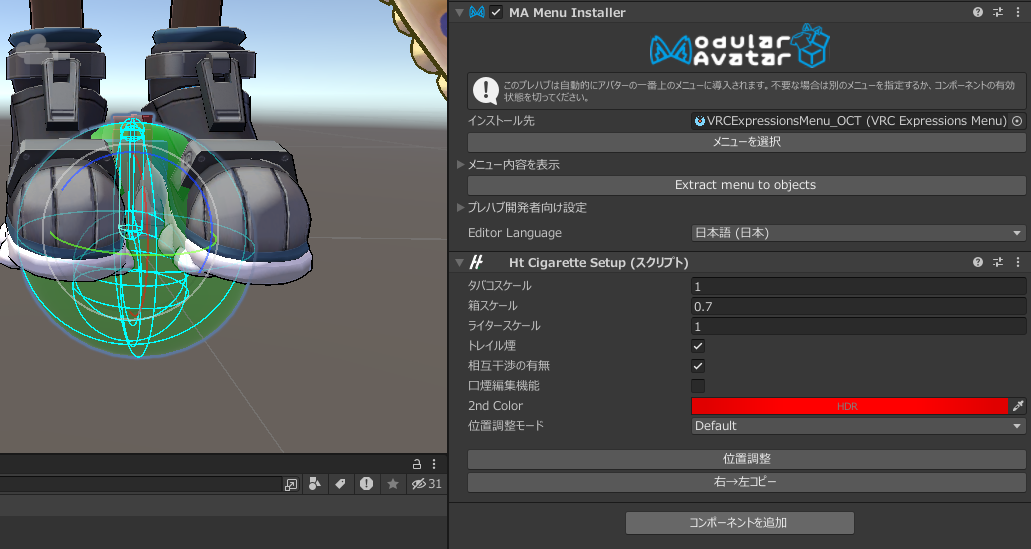Open the Editor Language dropdown

(858, 233)
